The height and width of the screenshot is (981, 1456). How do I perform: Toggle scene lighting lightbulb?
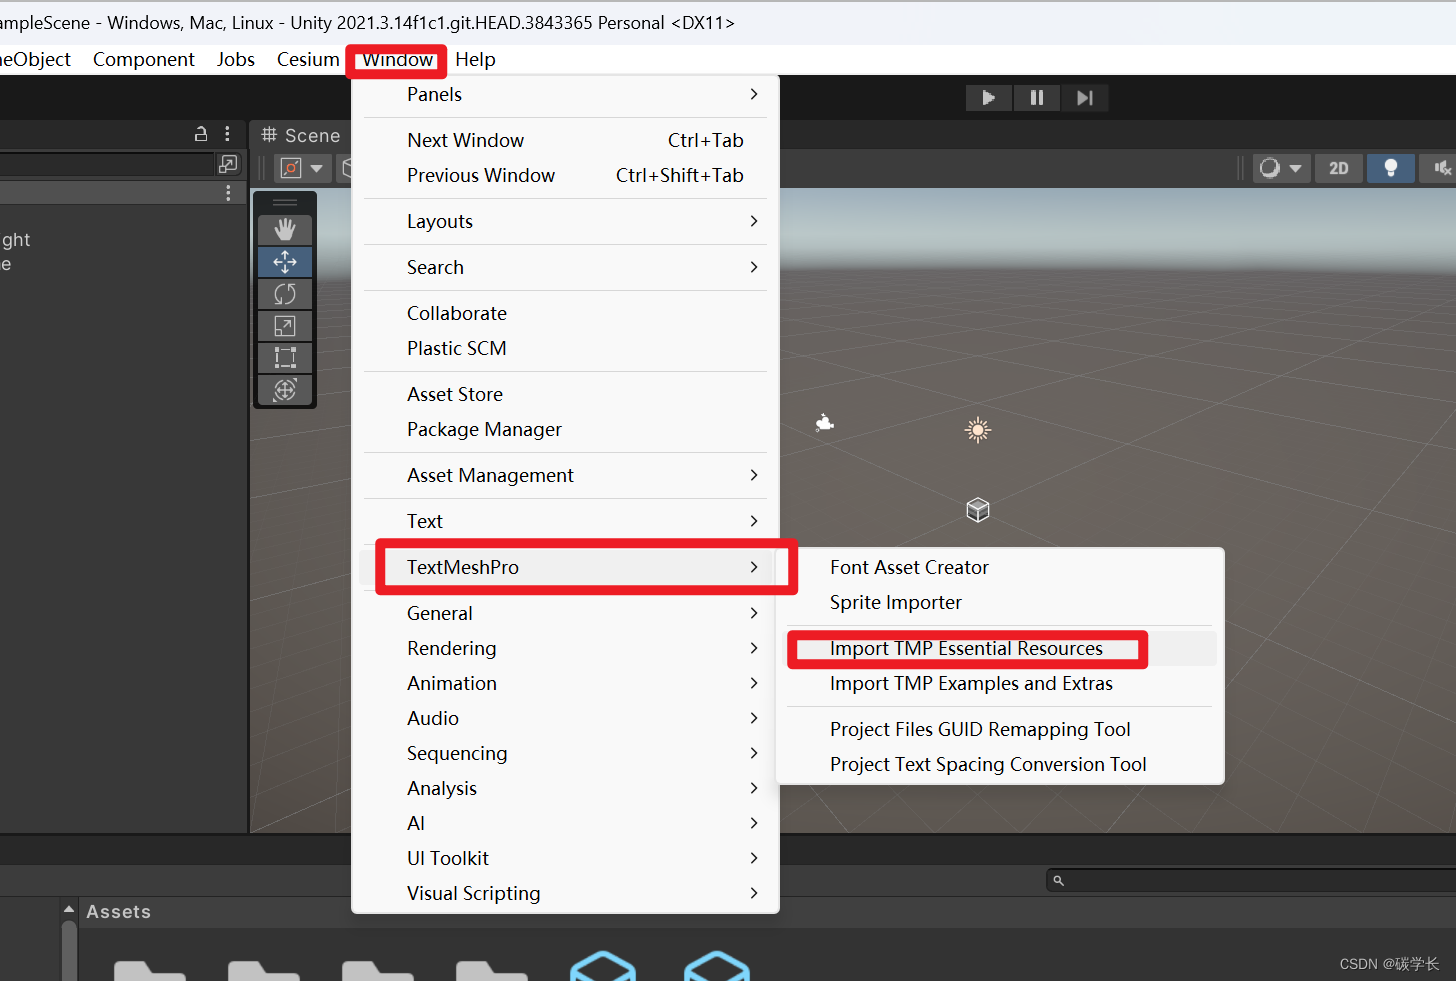(1390, 168)
